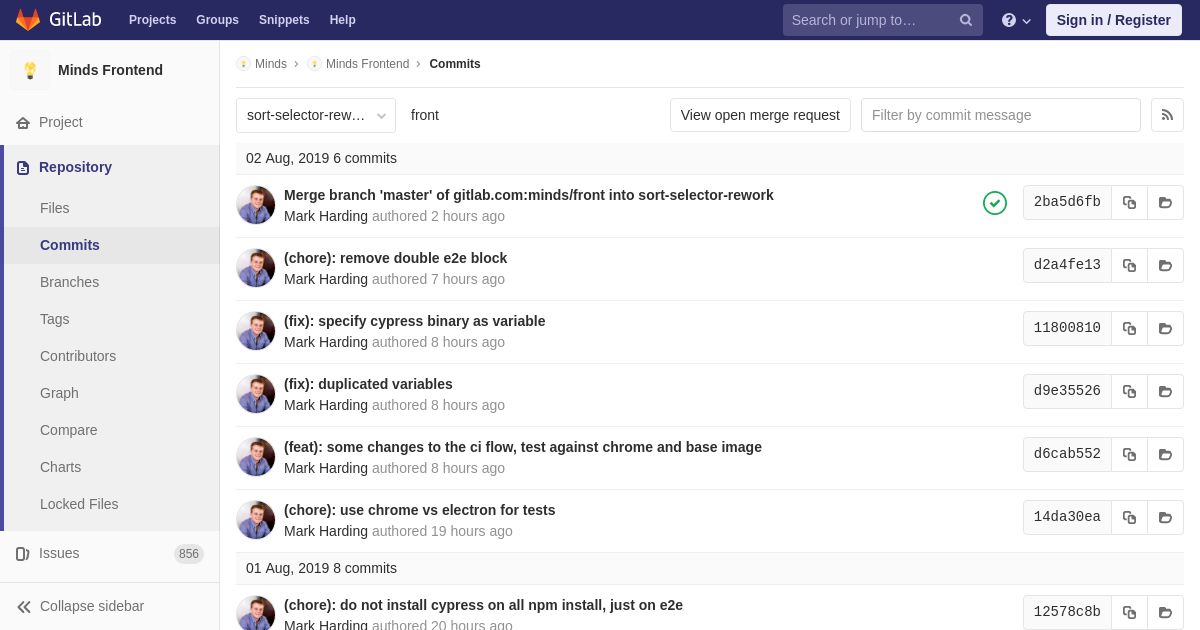This screenshot has width=1200, height=630.
Task: Open commit '(fix): duplicated variables'
Action: (368, 384)
